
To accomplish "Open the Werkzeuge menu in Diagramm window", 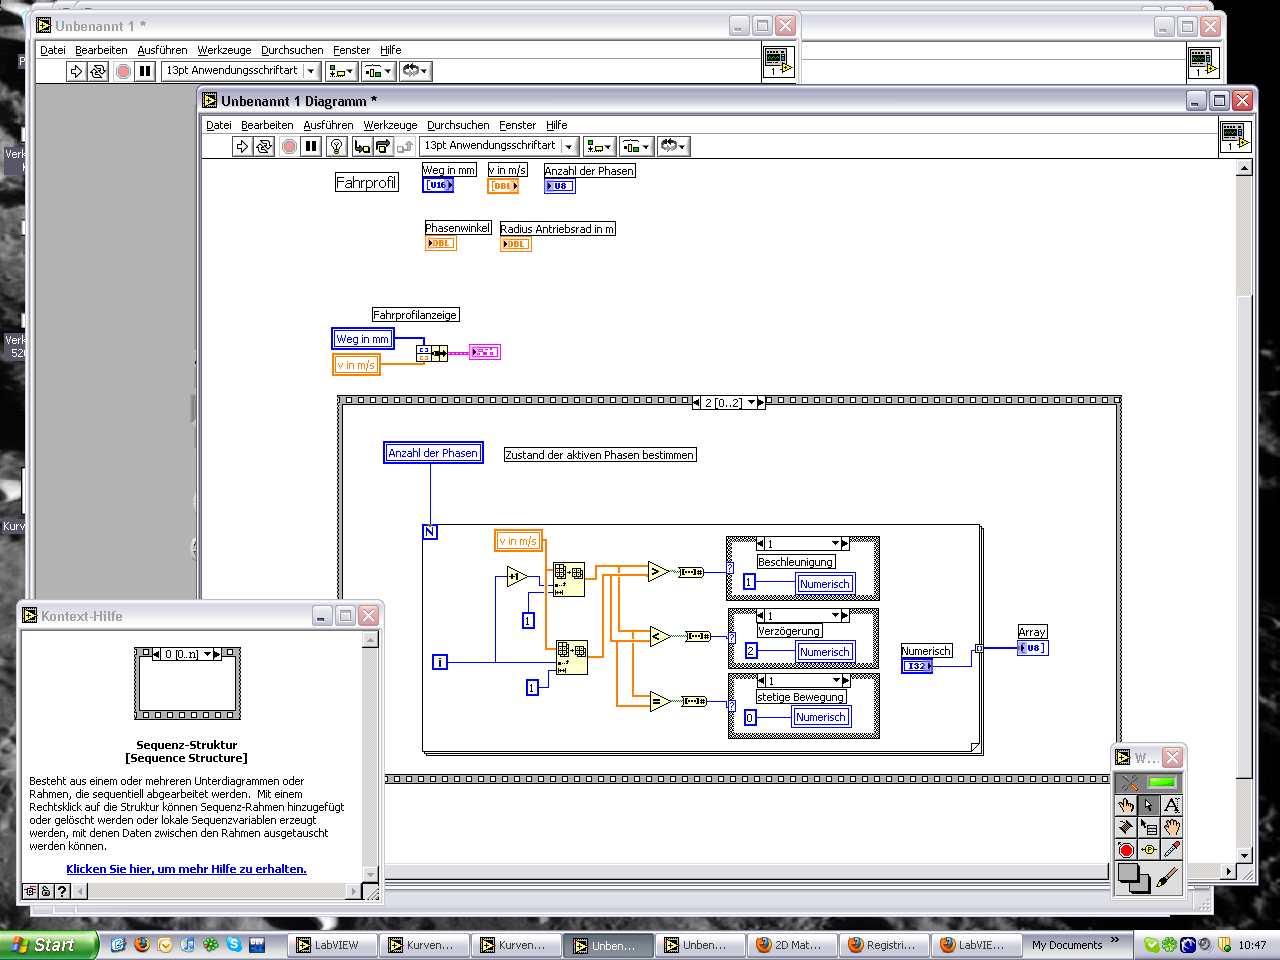I will point(390,125).
